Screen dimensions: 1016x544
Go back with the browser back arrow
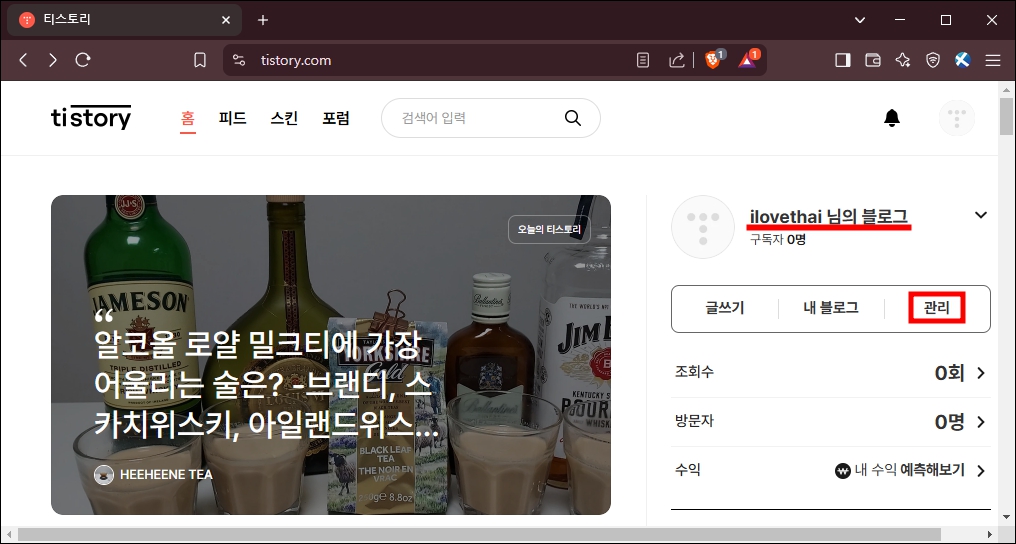click(x=23, y=60)
